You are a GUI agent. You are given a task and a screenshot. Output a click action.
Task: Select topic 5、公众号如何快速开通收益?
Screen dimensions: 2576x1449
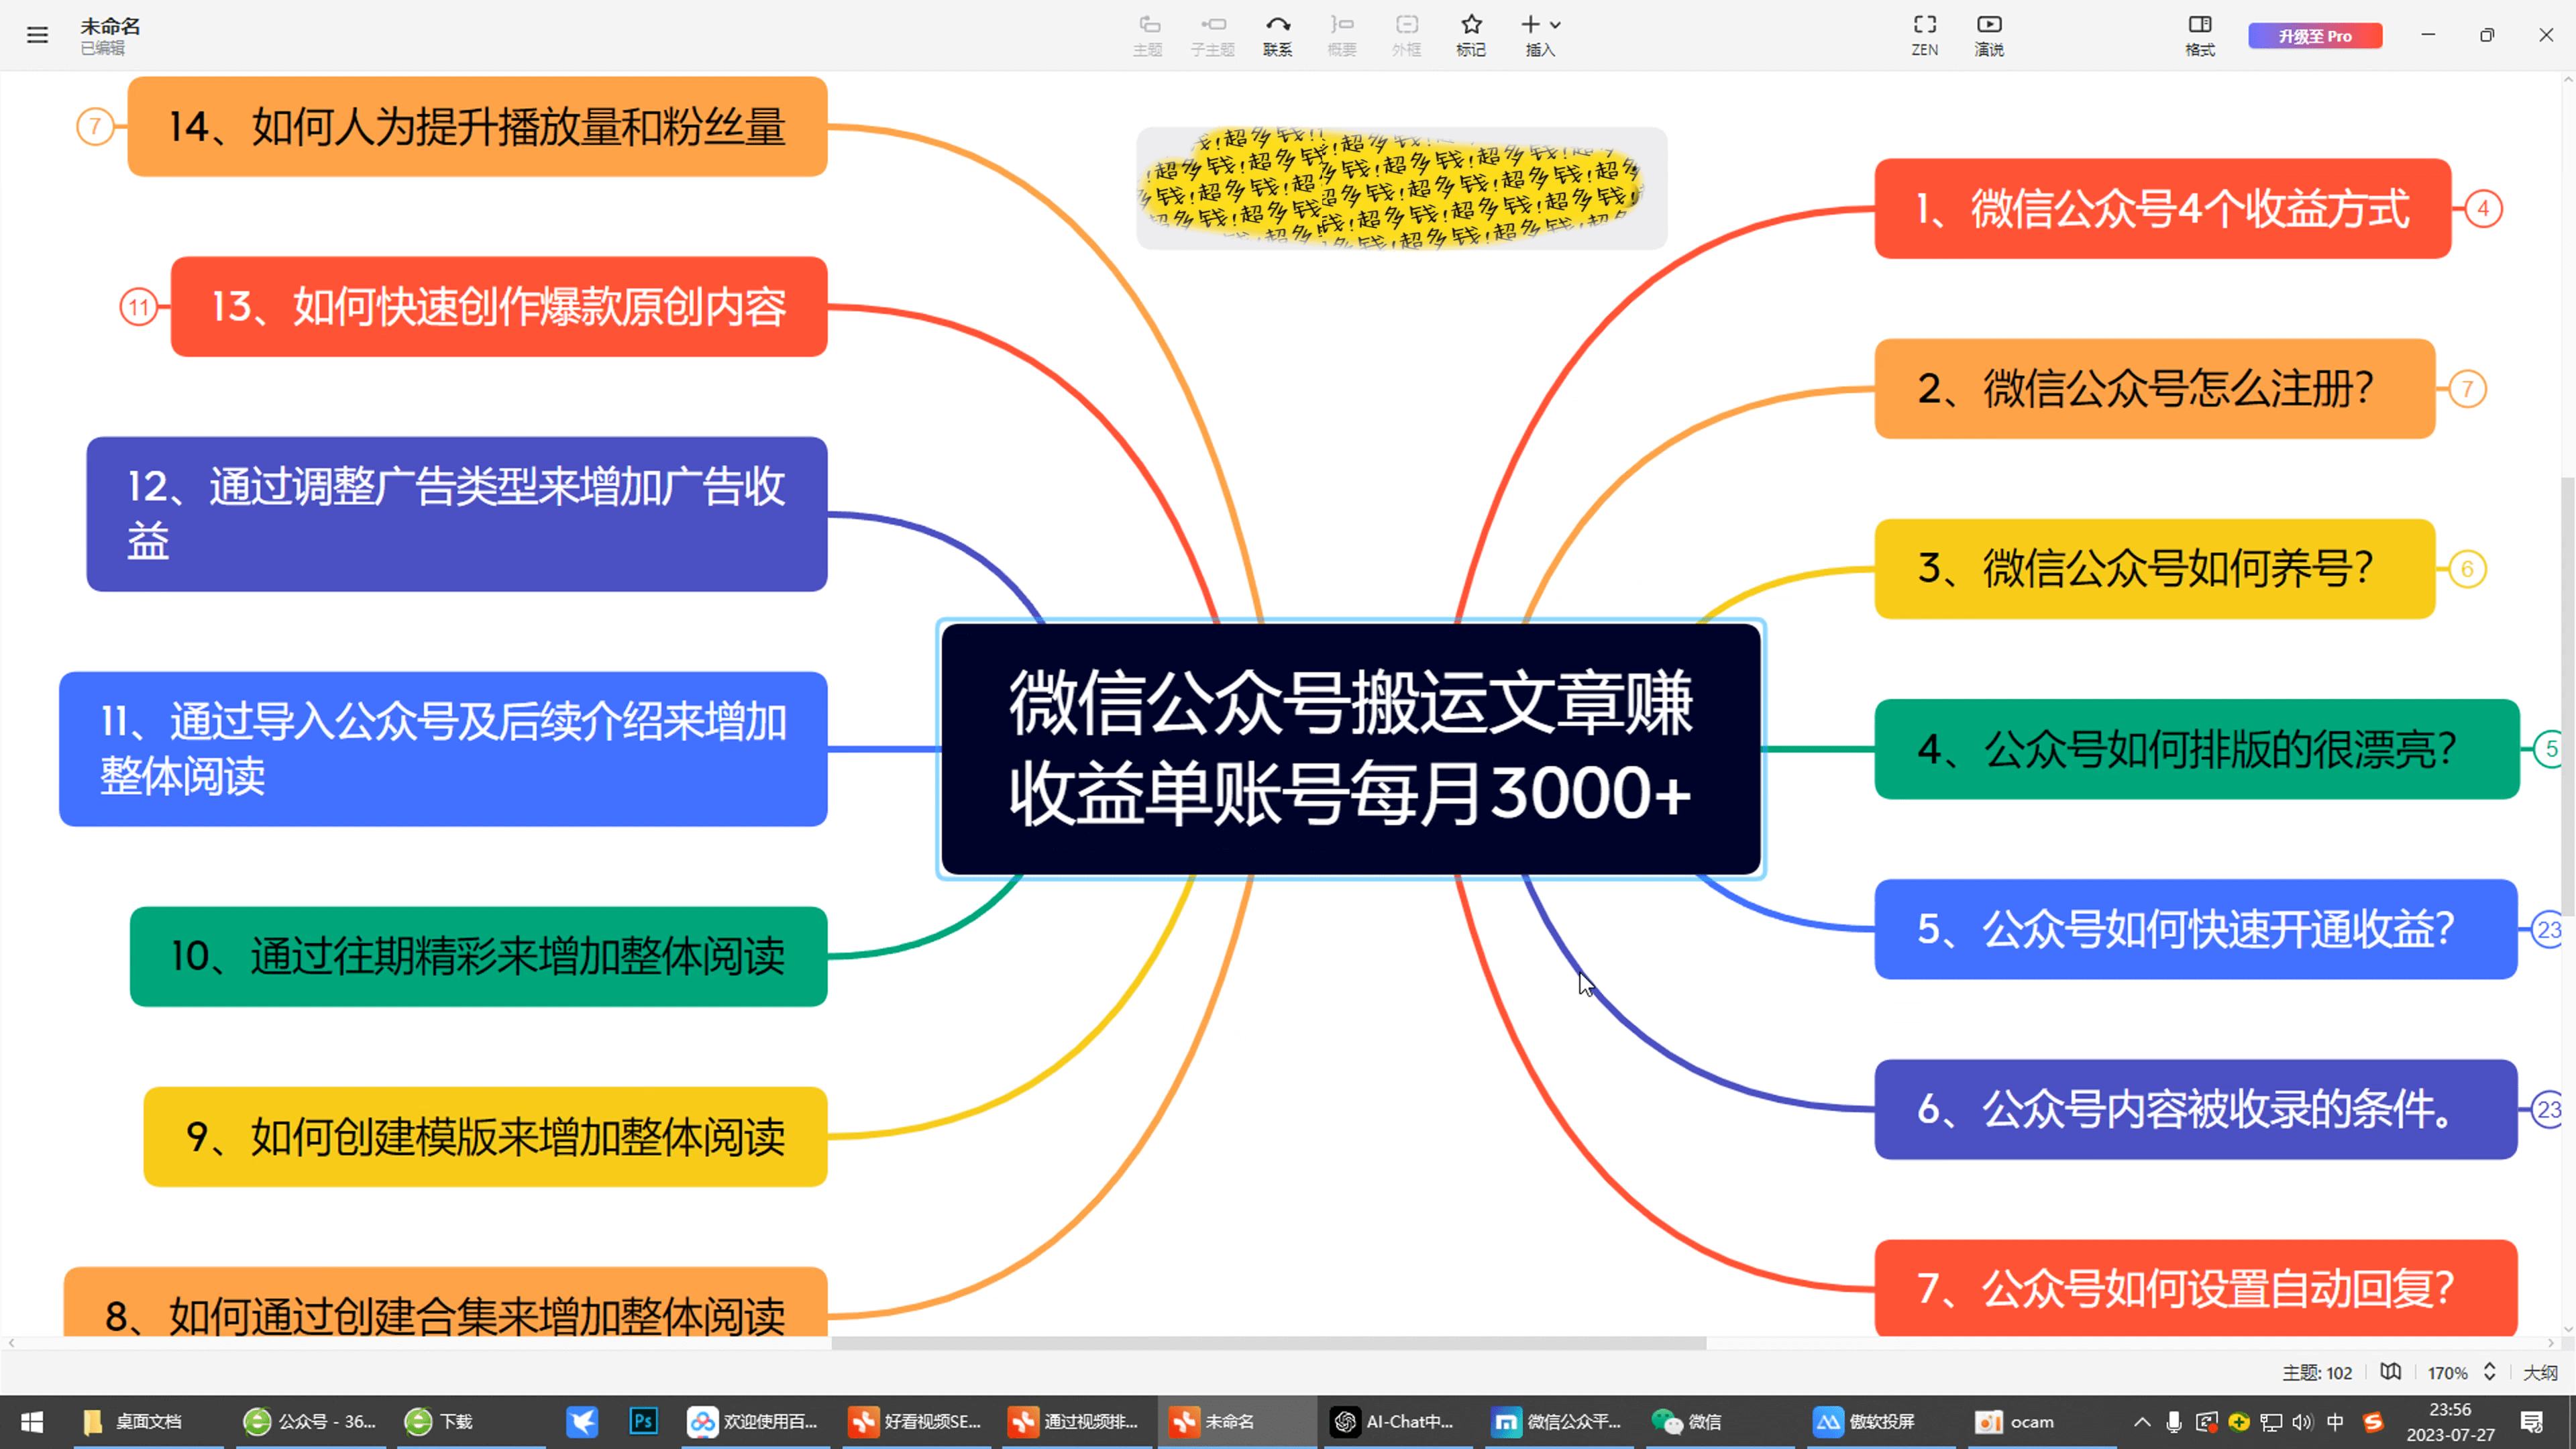point(2196,930)
